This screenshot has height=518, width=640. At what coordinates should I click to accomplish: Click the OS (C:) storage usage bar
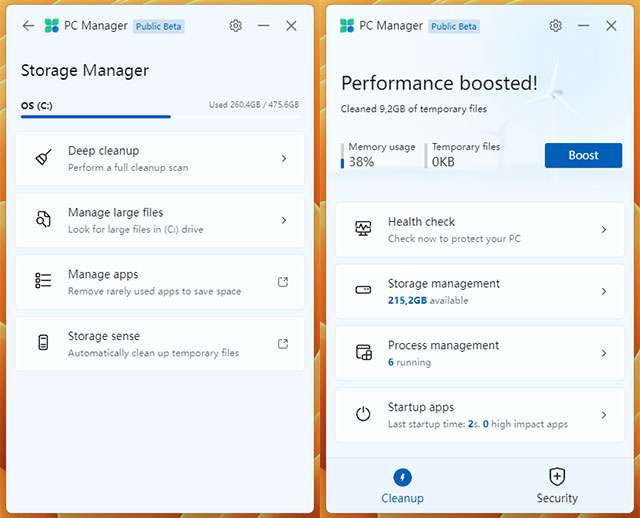(x=160, y=116)
